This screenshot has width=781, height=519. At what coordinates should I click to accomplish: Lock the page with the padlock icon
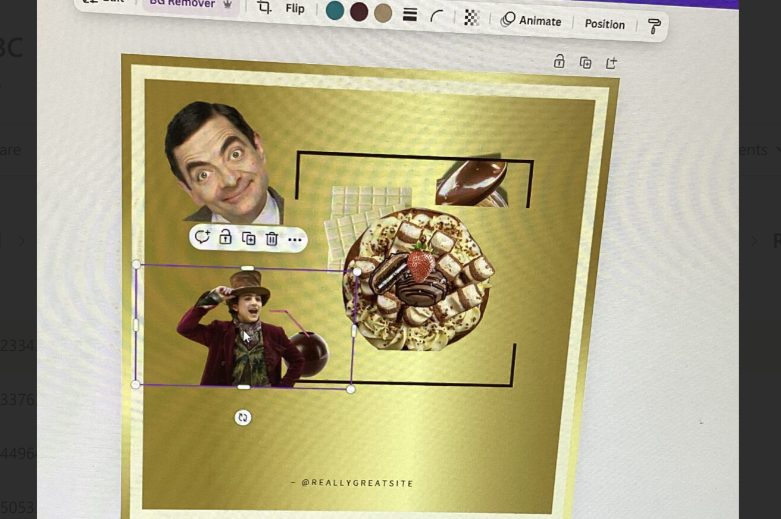coord(559,62)
